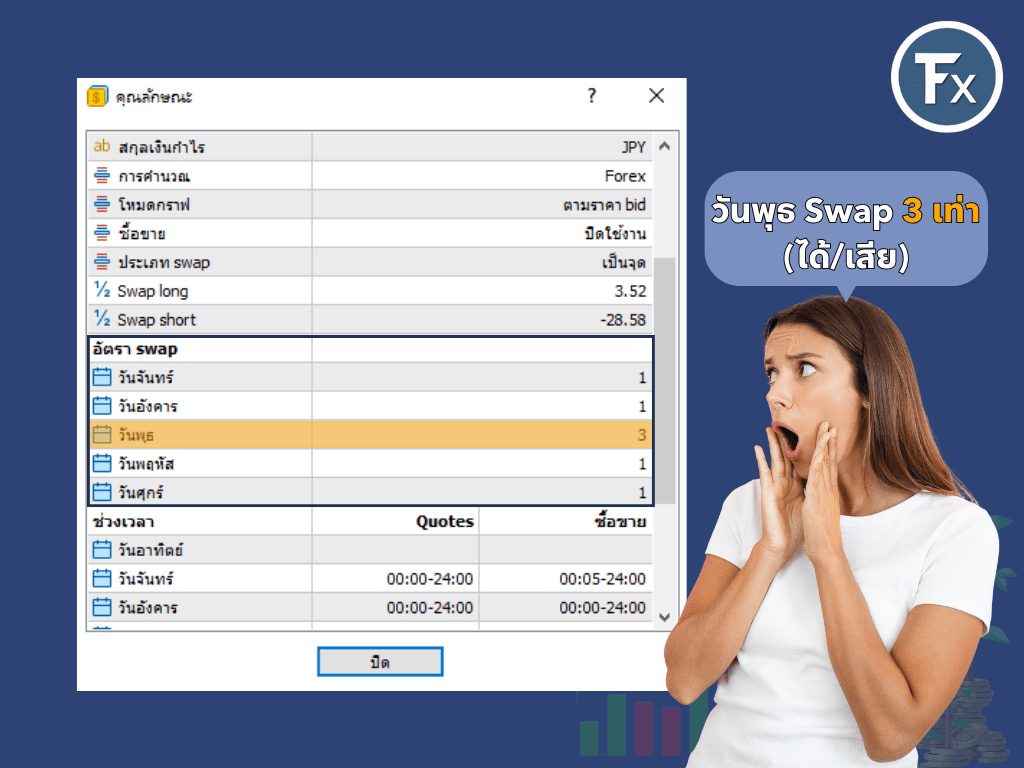Click the dollar symbol icon in title bar
1024x768 pixels.
coord(97,96)
